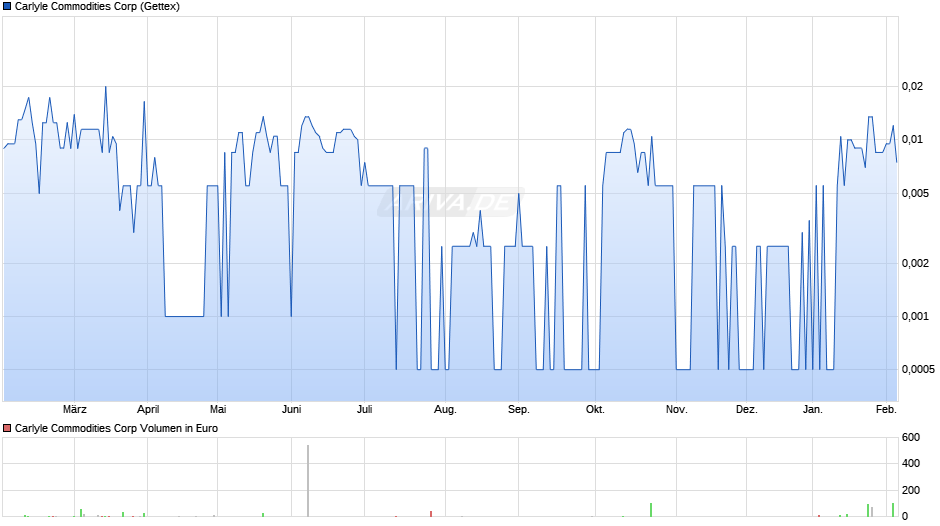Screen dimensions: 940x526
Task: Click the 0 volume axis label
Action: pyautogui.click(x=905, y=516)
